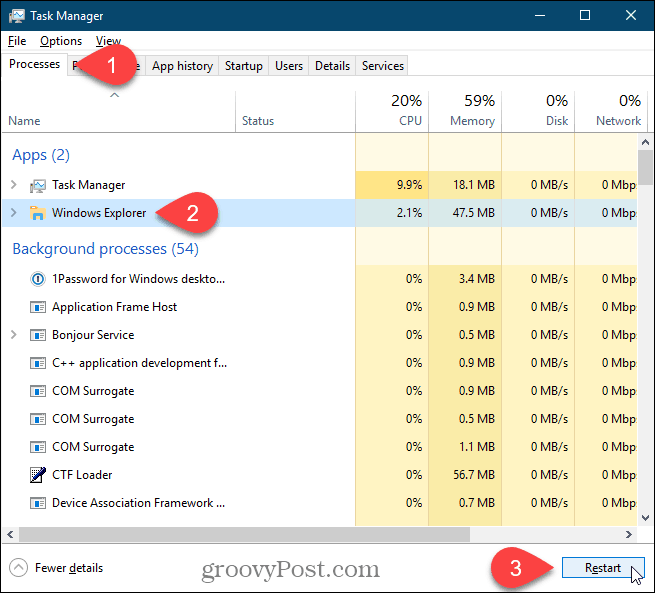Click the Windows Explorer folder icon
This screenshot has width=655, height=593.
[38, 213]
